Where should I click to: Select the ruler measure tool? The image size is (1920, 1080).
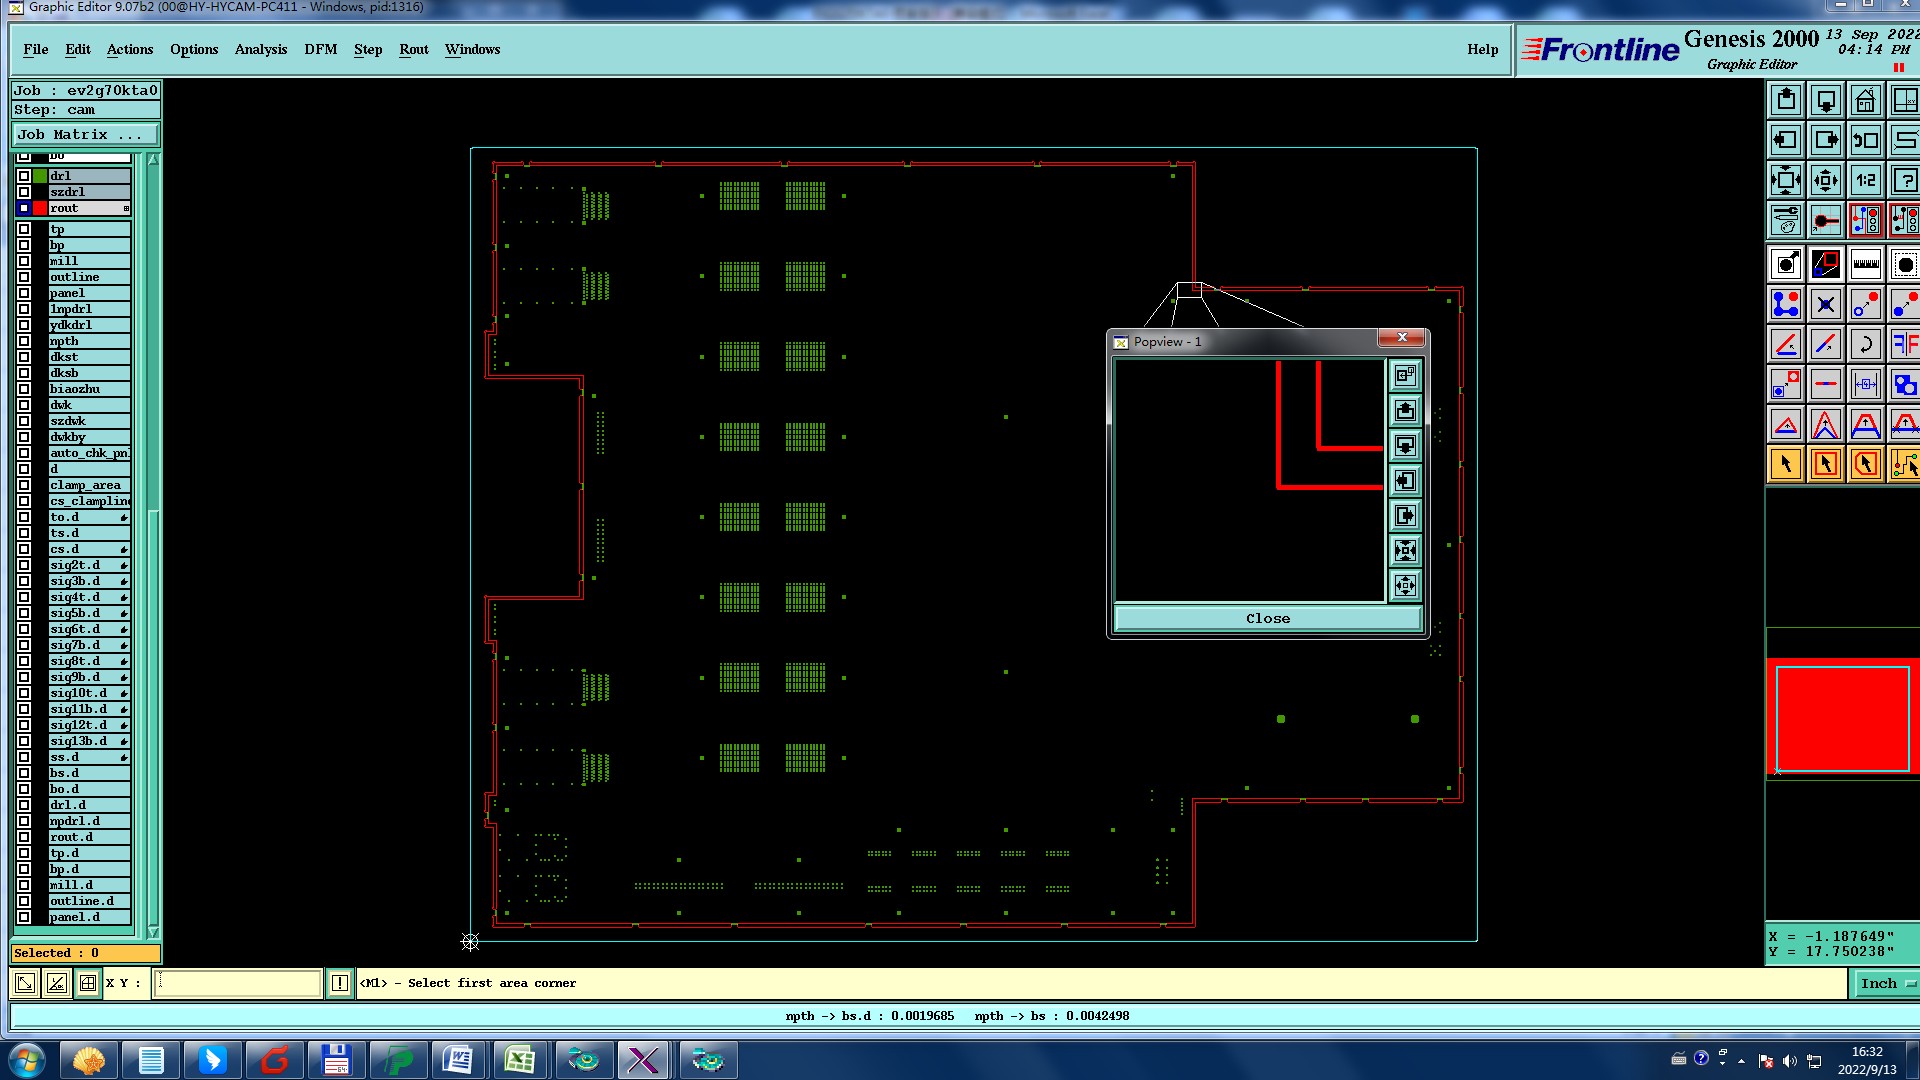coord(1865,265)
